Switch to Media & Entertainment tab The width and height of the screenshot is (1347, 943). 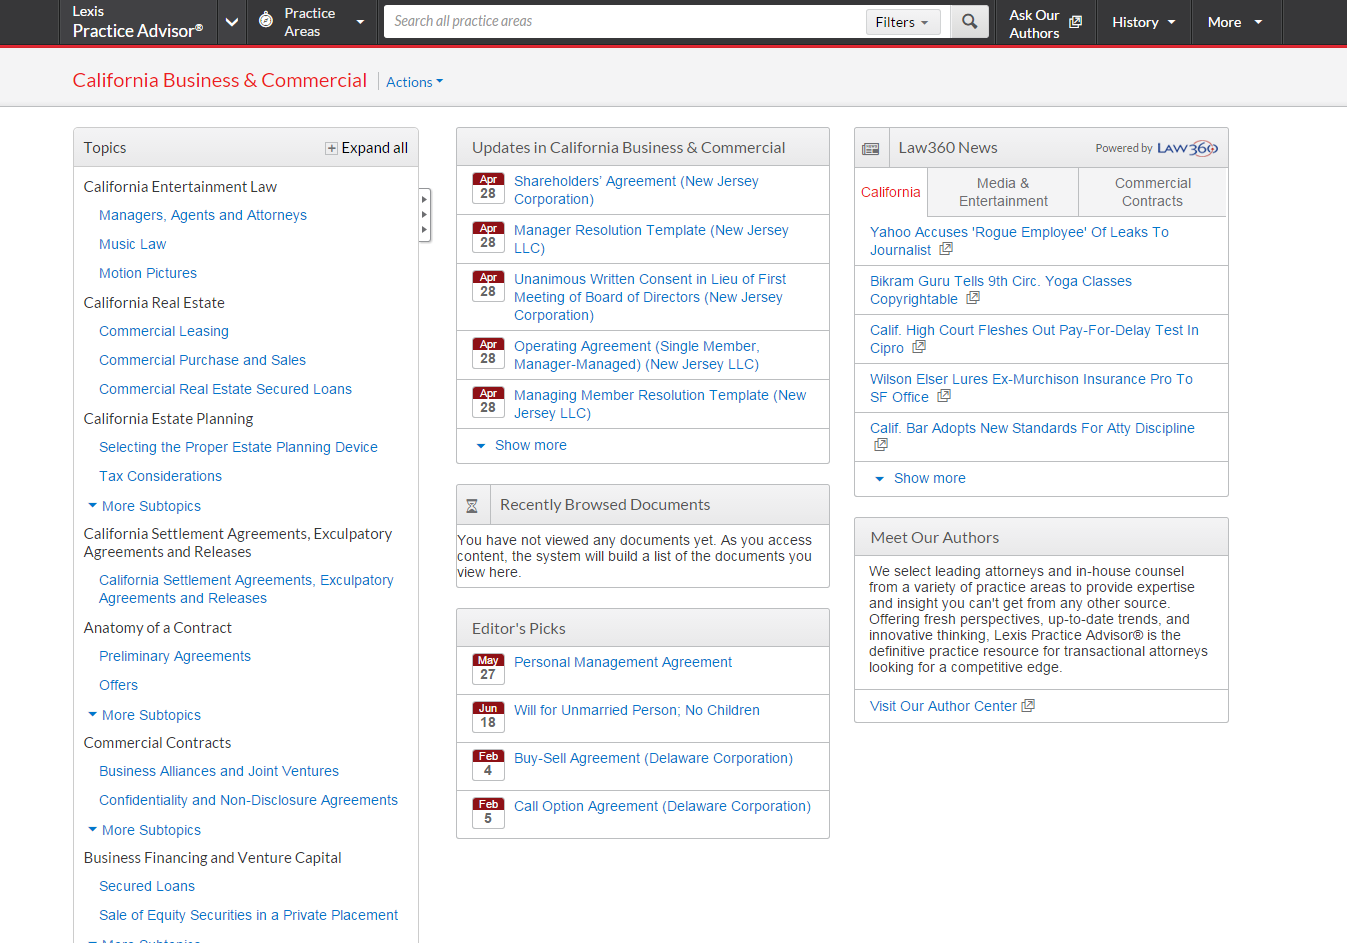(1003, 192)
